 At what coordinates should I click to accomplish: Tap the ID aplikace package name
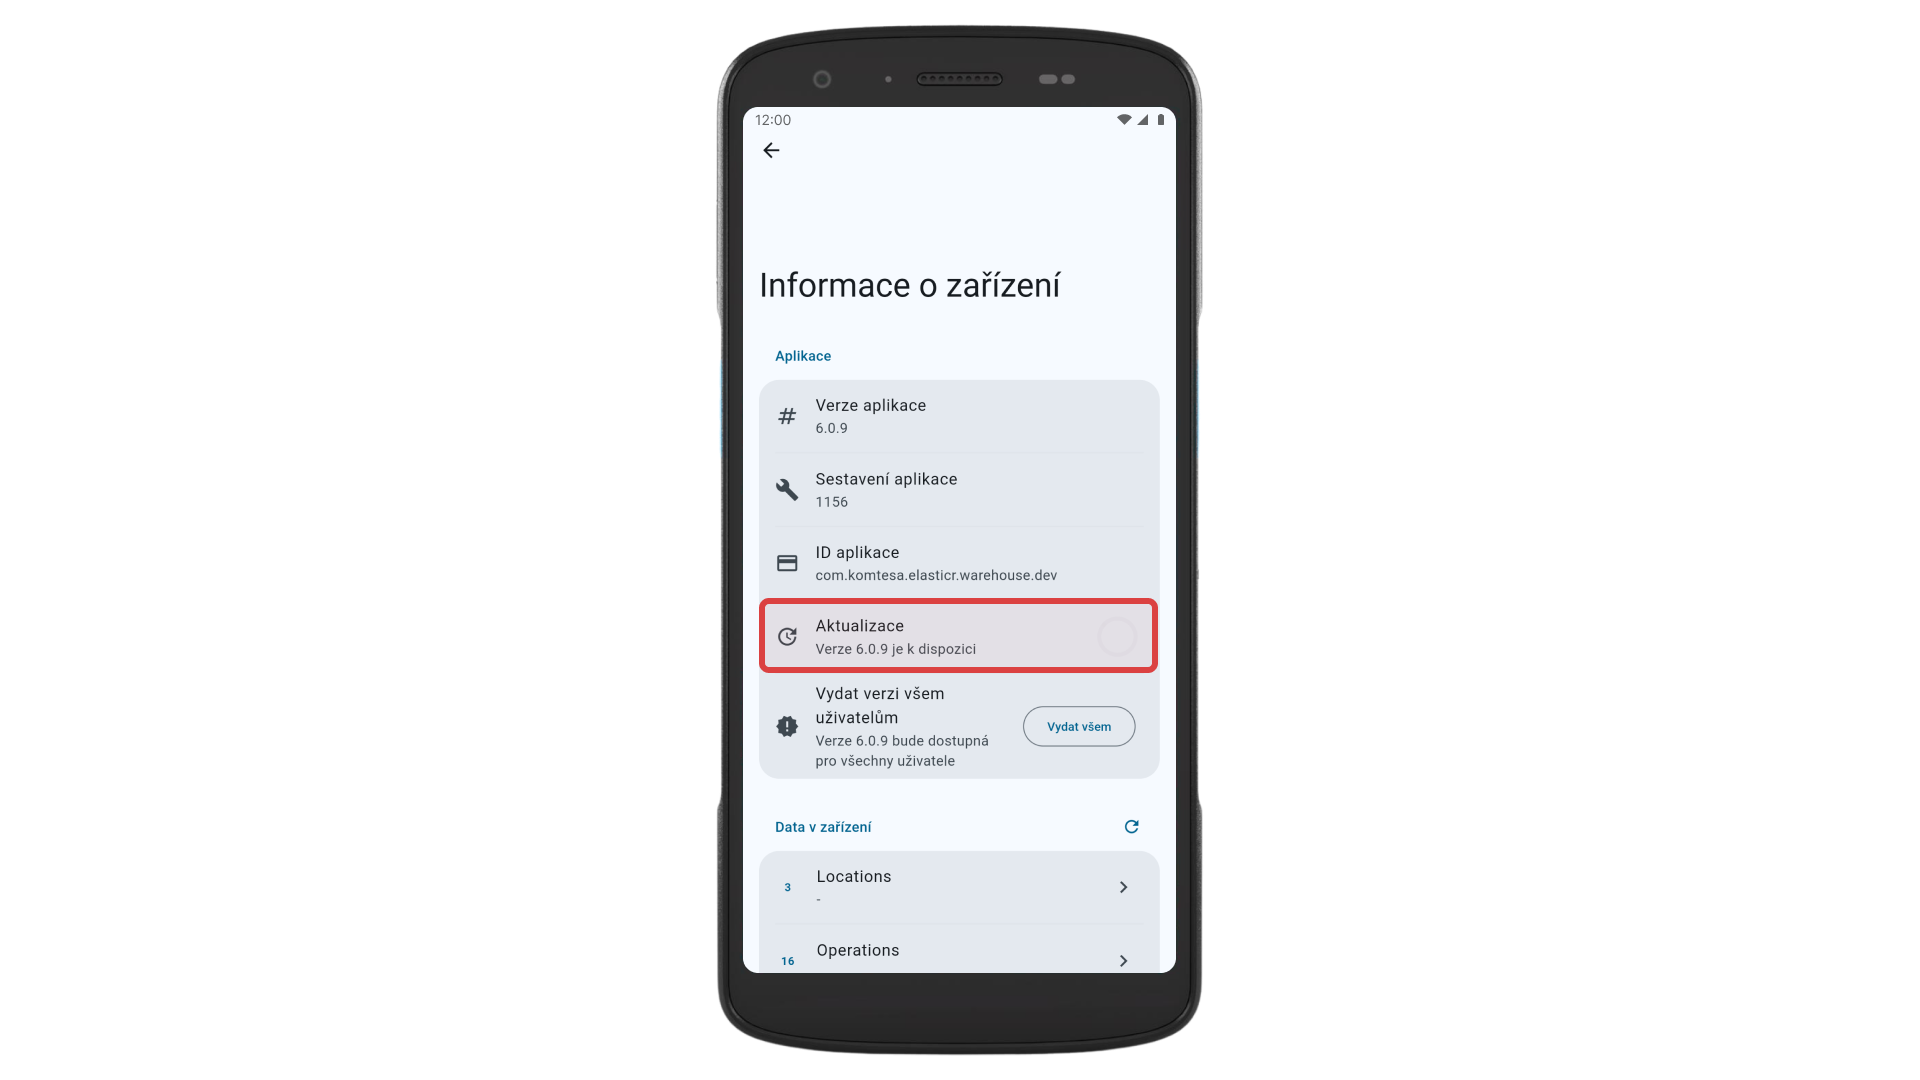936,575
